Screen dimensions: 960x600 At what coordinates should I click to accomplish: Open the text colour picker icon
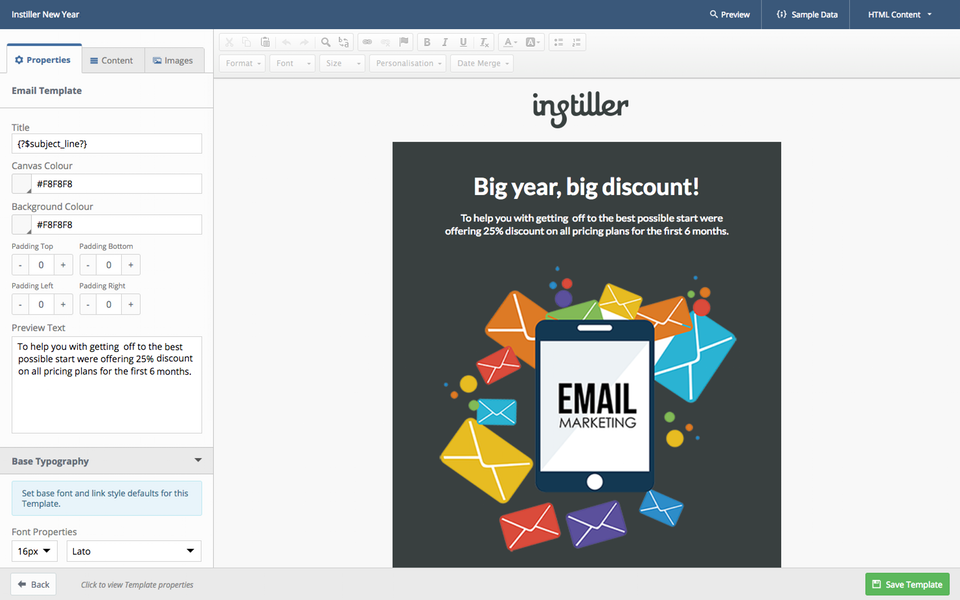point(509,42)
